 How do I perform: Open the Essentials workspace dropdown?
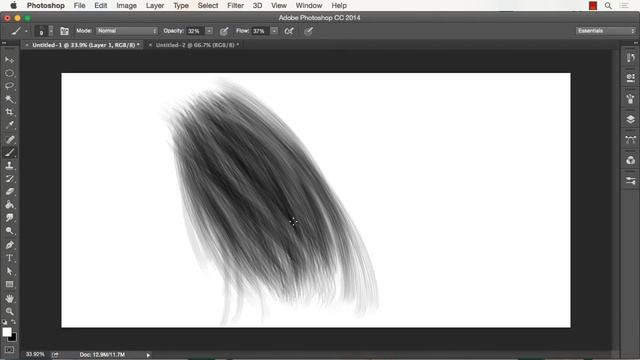[x=606, y=31]
